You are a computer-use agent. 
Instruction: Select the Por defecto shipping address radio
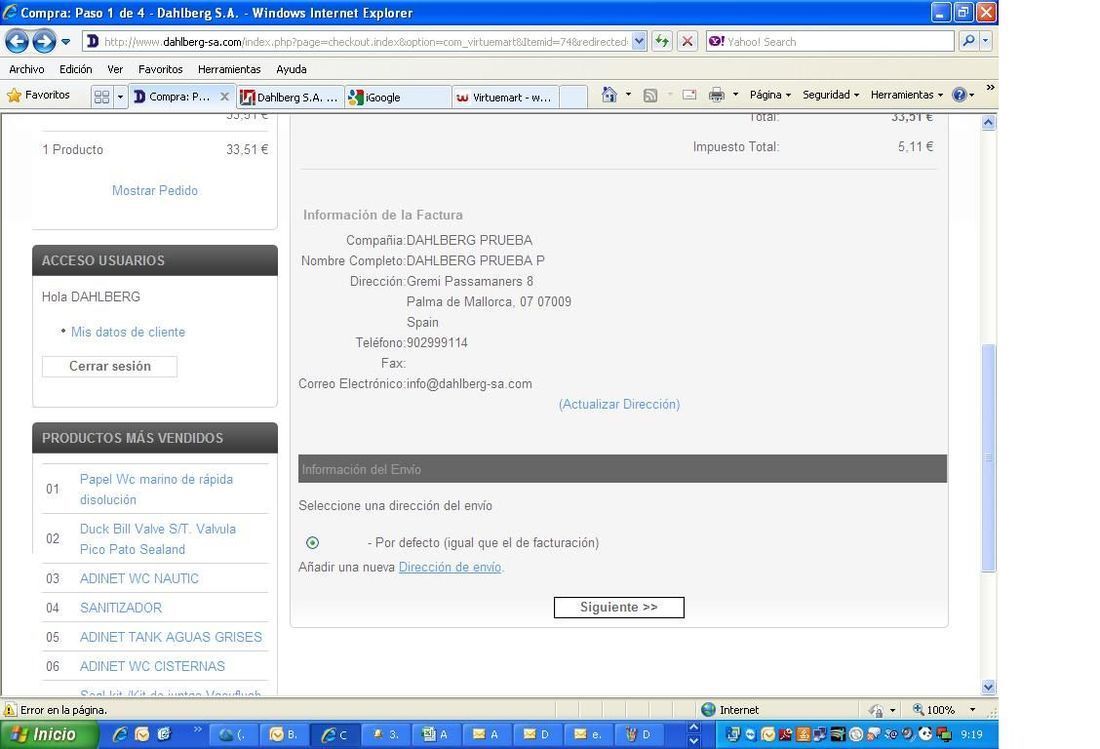(x=312, y=543)
